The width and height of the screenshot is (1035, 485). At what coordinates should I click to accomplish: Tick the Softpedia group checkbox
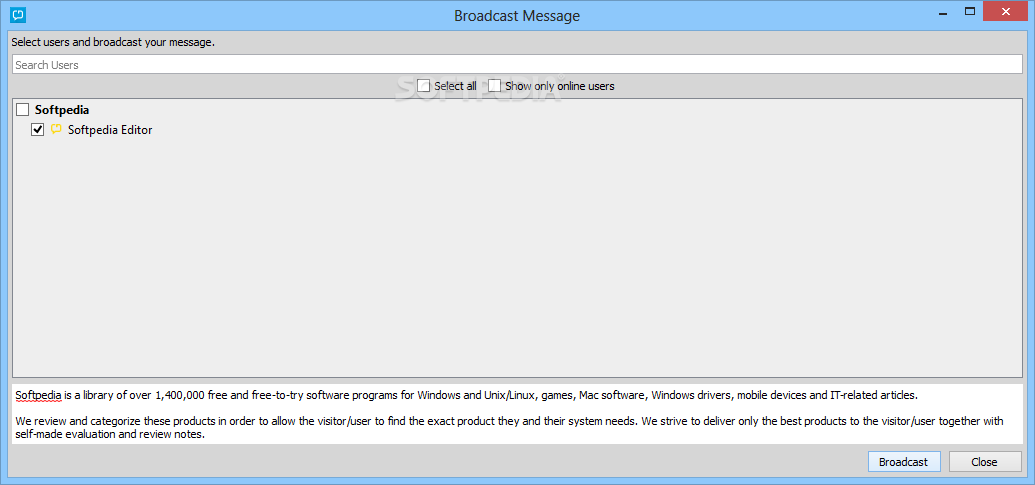[22, 110]
